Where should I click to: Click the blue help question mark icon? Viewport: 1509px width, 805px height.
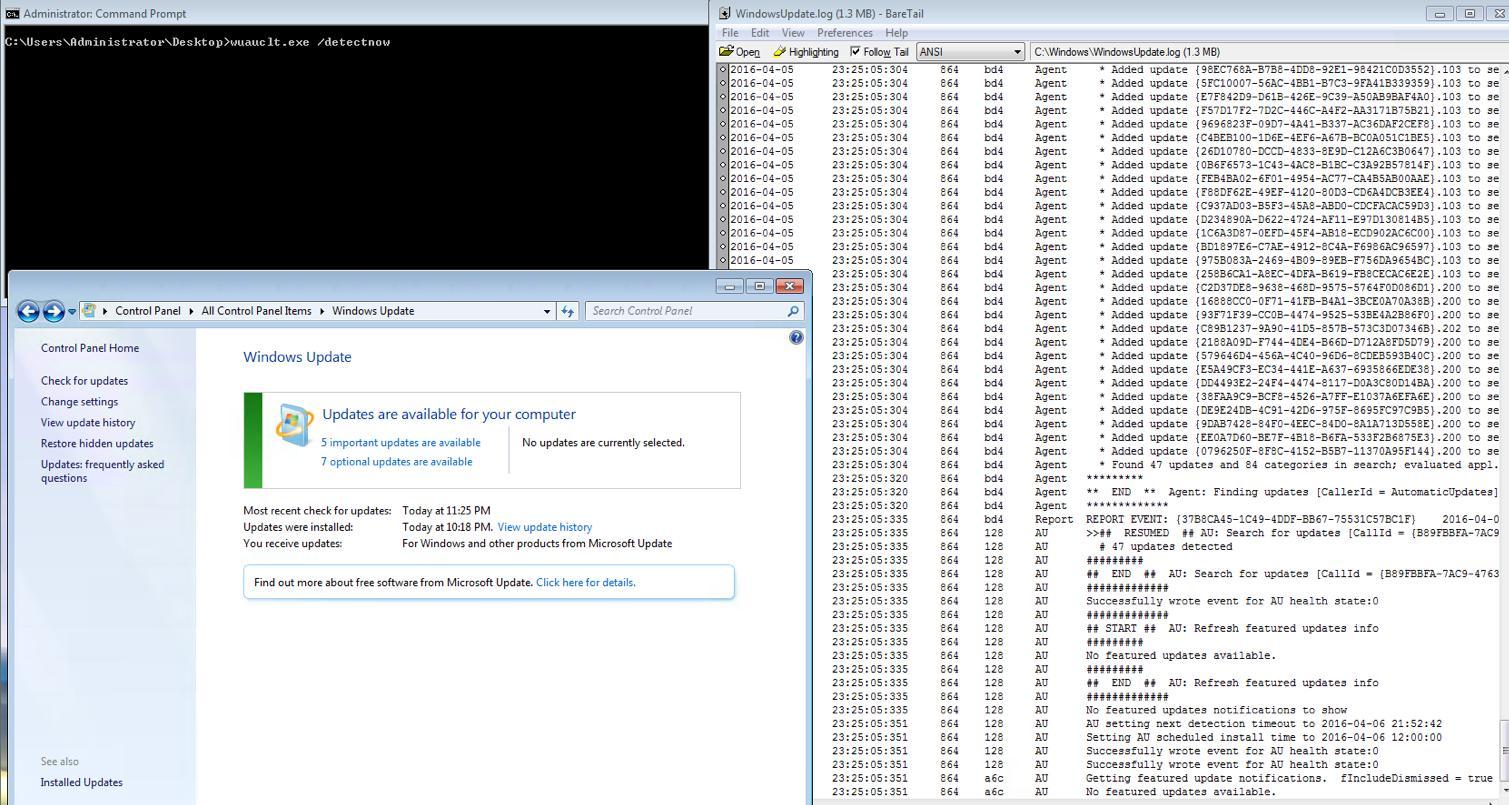[x=796, y=338]
